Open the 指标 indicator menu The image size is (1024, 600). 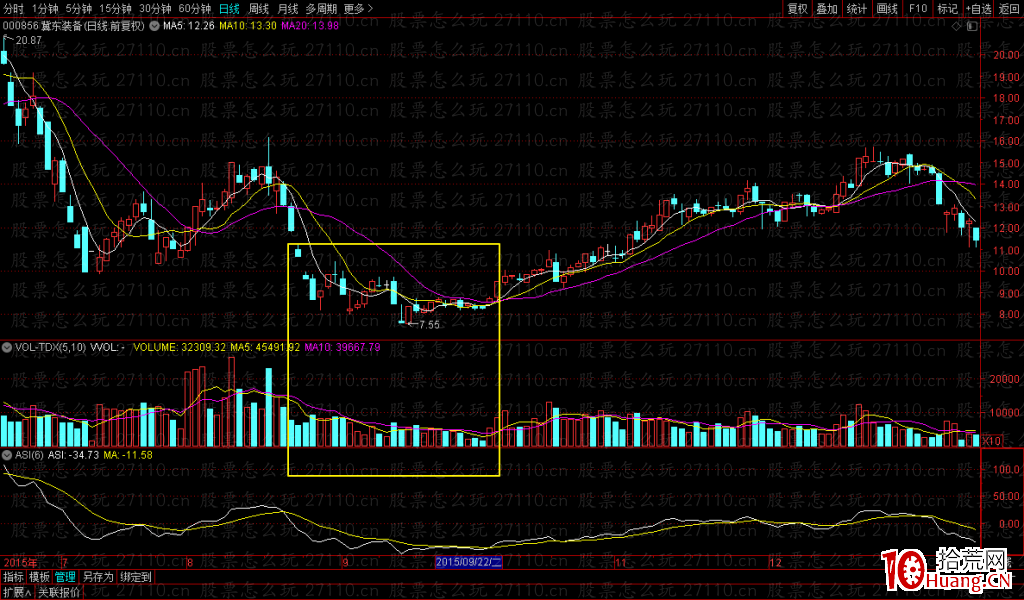(x=13, y=577)
